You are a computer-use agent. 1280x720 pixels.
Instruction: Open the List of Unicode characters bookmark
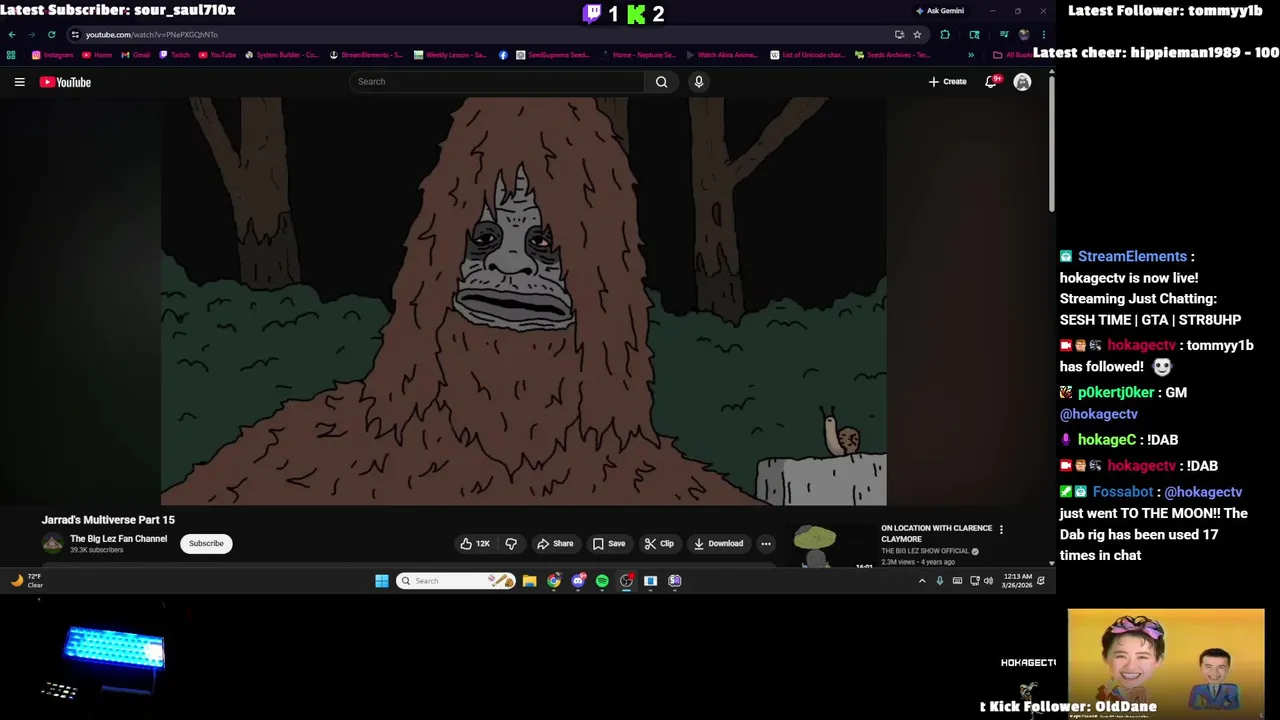point(808,55)
